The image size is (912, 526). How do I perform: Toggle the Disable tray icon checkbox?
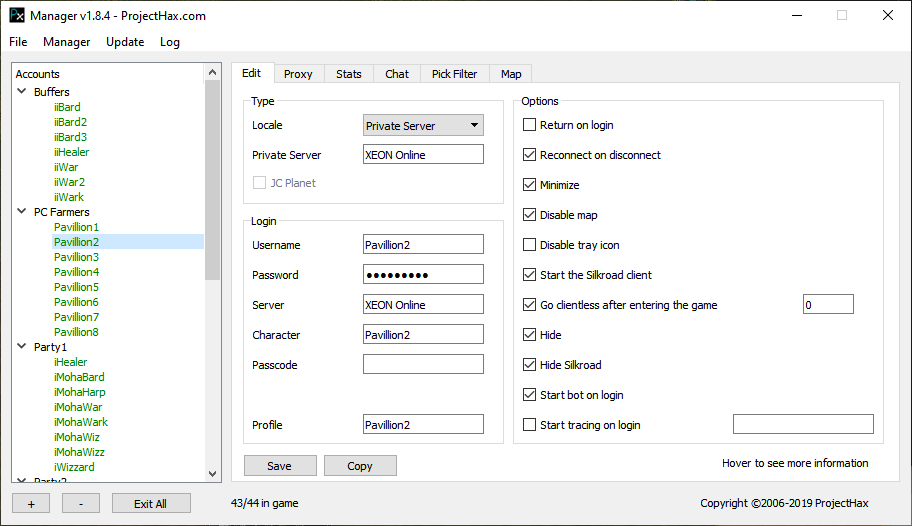coord(530,245)
